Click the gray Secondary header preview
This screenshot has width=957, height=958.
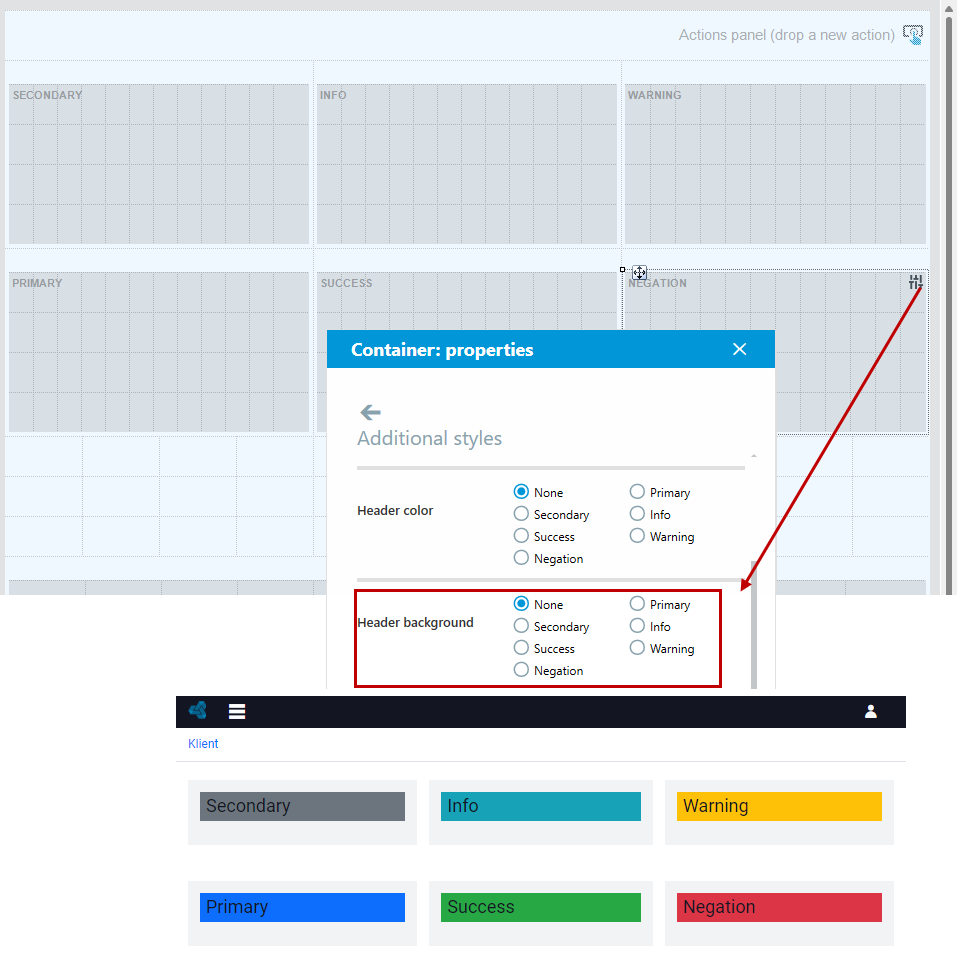click(x=302, y=806)
